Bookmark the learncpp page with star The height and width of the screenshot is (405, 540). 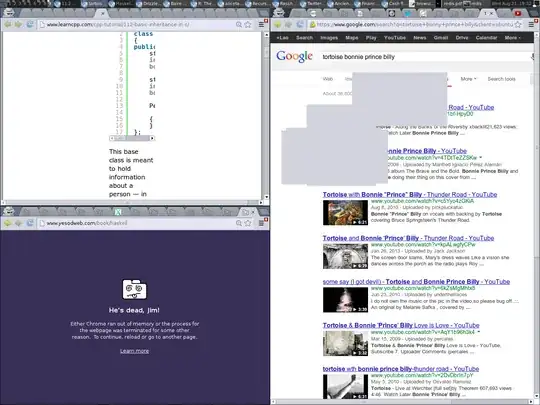click(248, 24)
